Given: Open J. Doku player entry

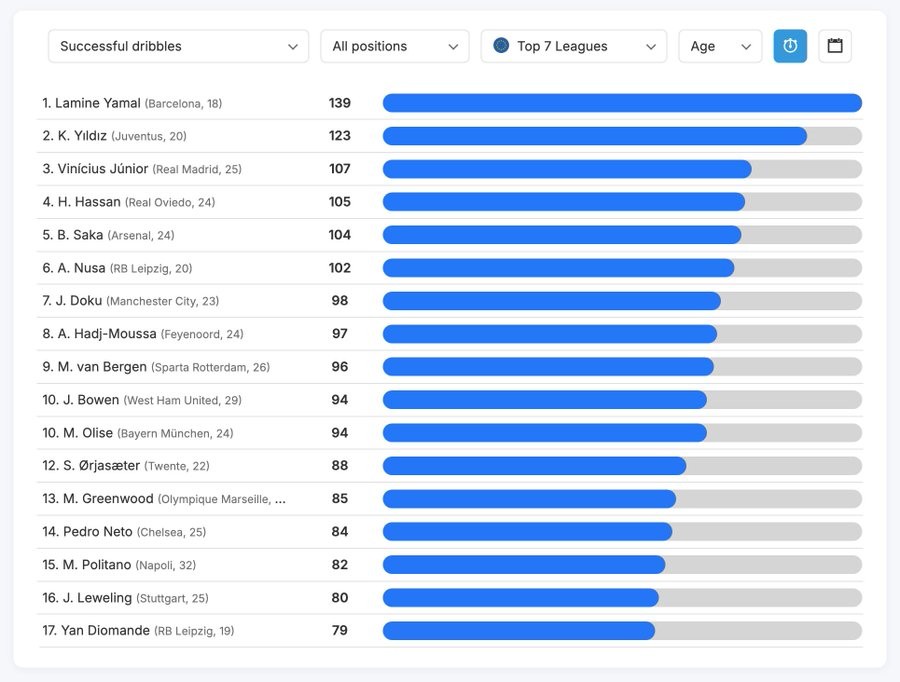Looking at the screenshot, I should point(80,301).
